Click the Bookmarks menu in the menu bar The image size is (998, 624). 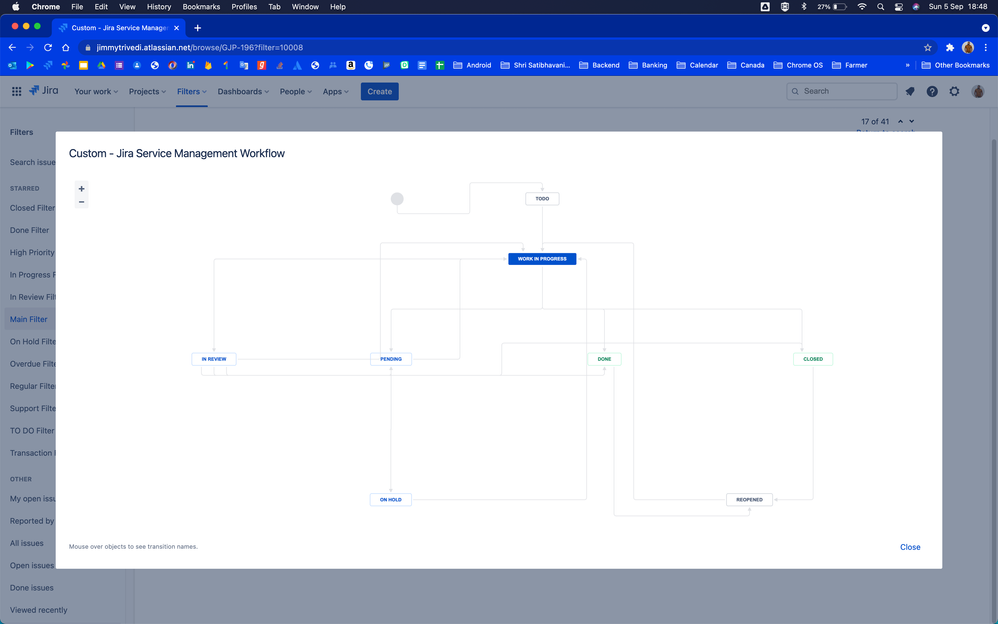point(201,6)
